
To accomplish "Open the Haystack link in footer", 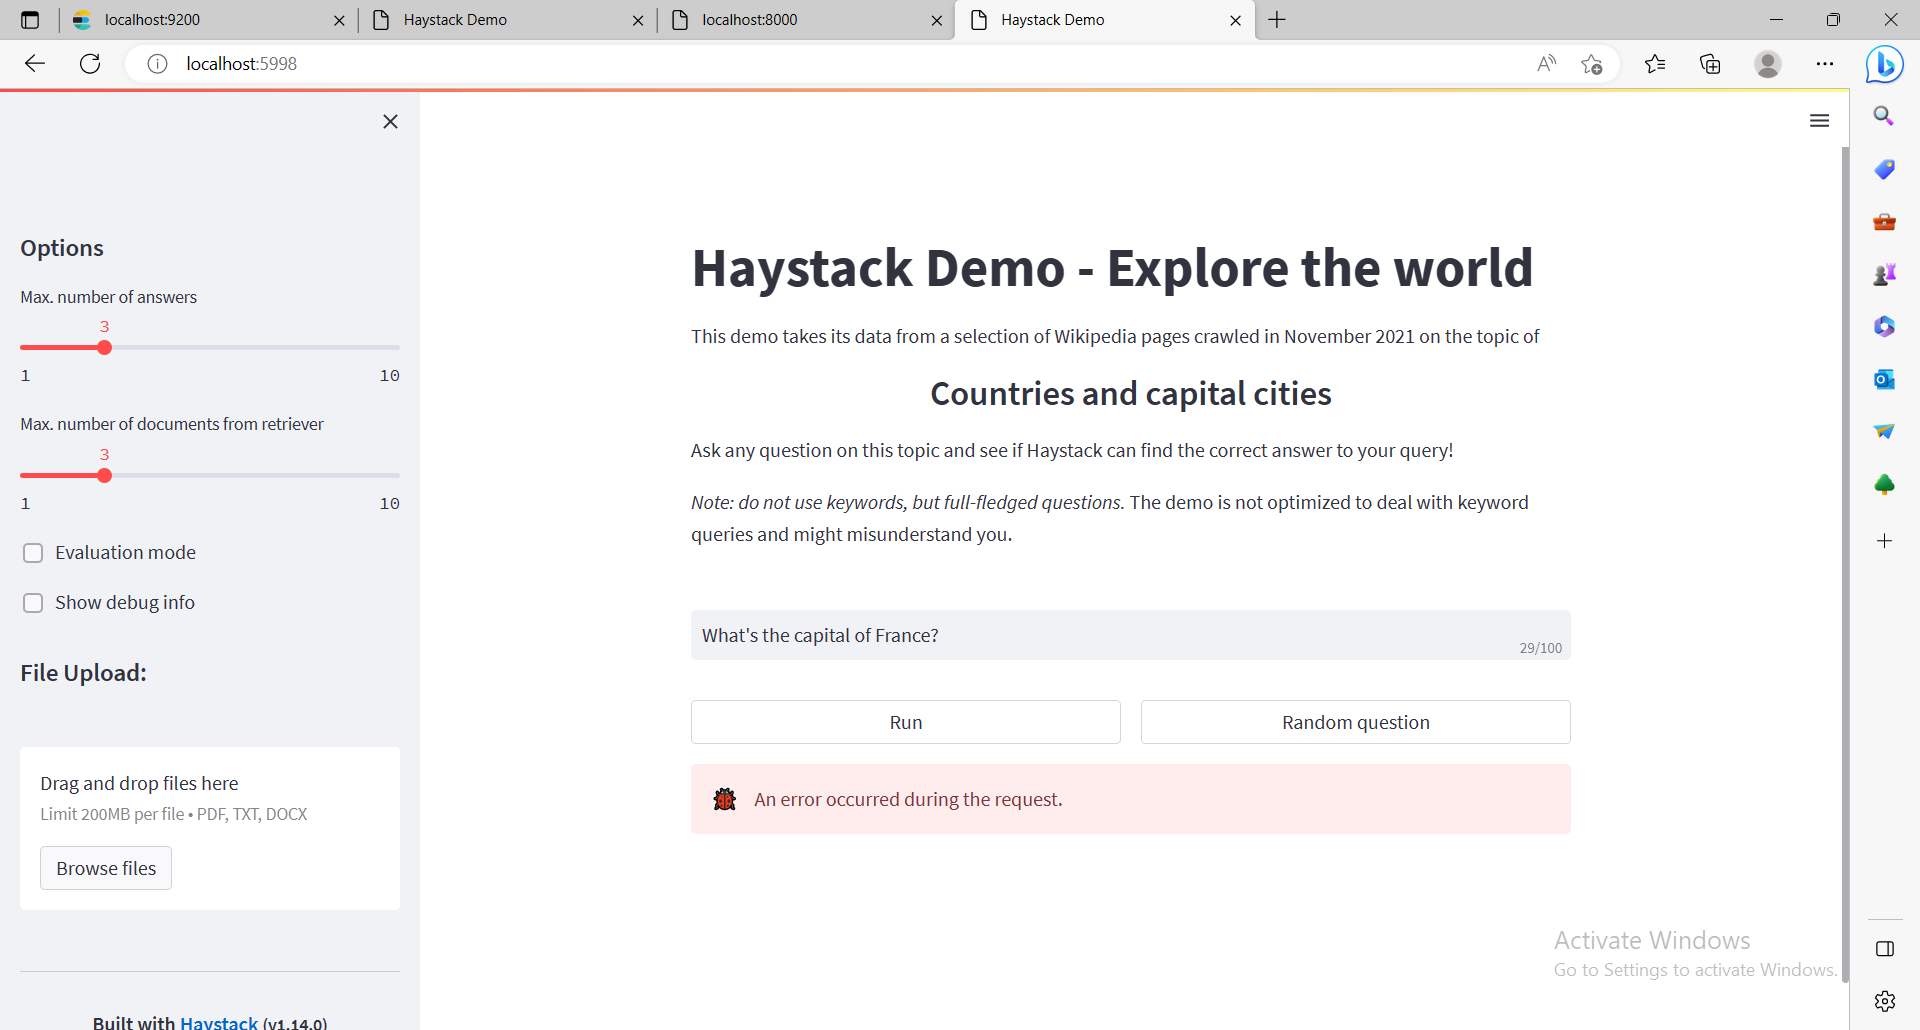I will pyautogui.click(x=219, y=1022).
